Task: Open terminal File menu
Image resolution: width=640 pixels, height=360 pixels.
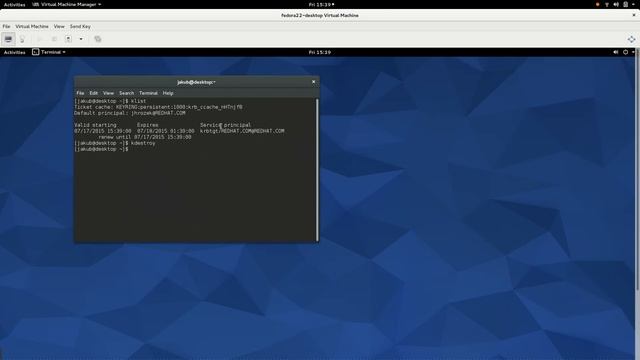Action: (x=80, y=93)
